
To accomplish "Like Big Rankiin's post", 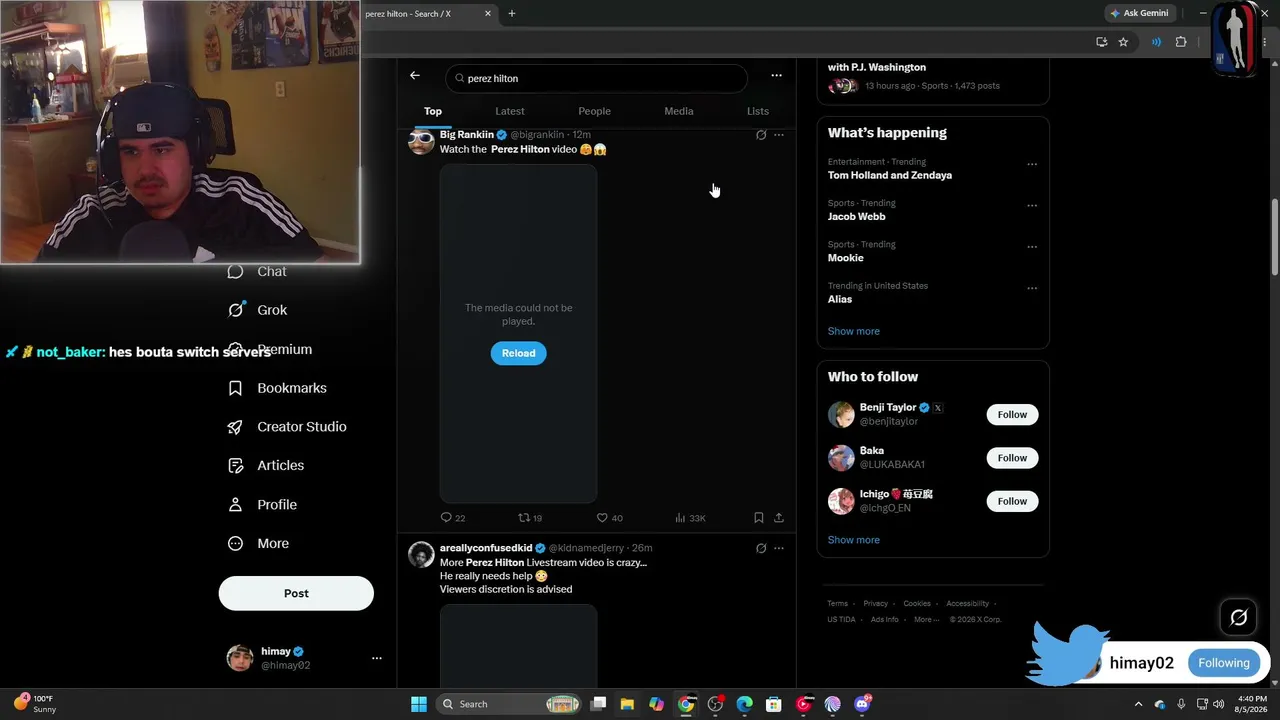I will point(609,518).
